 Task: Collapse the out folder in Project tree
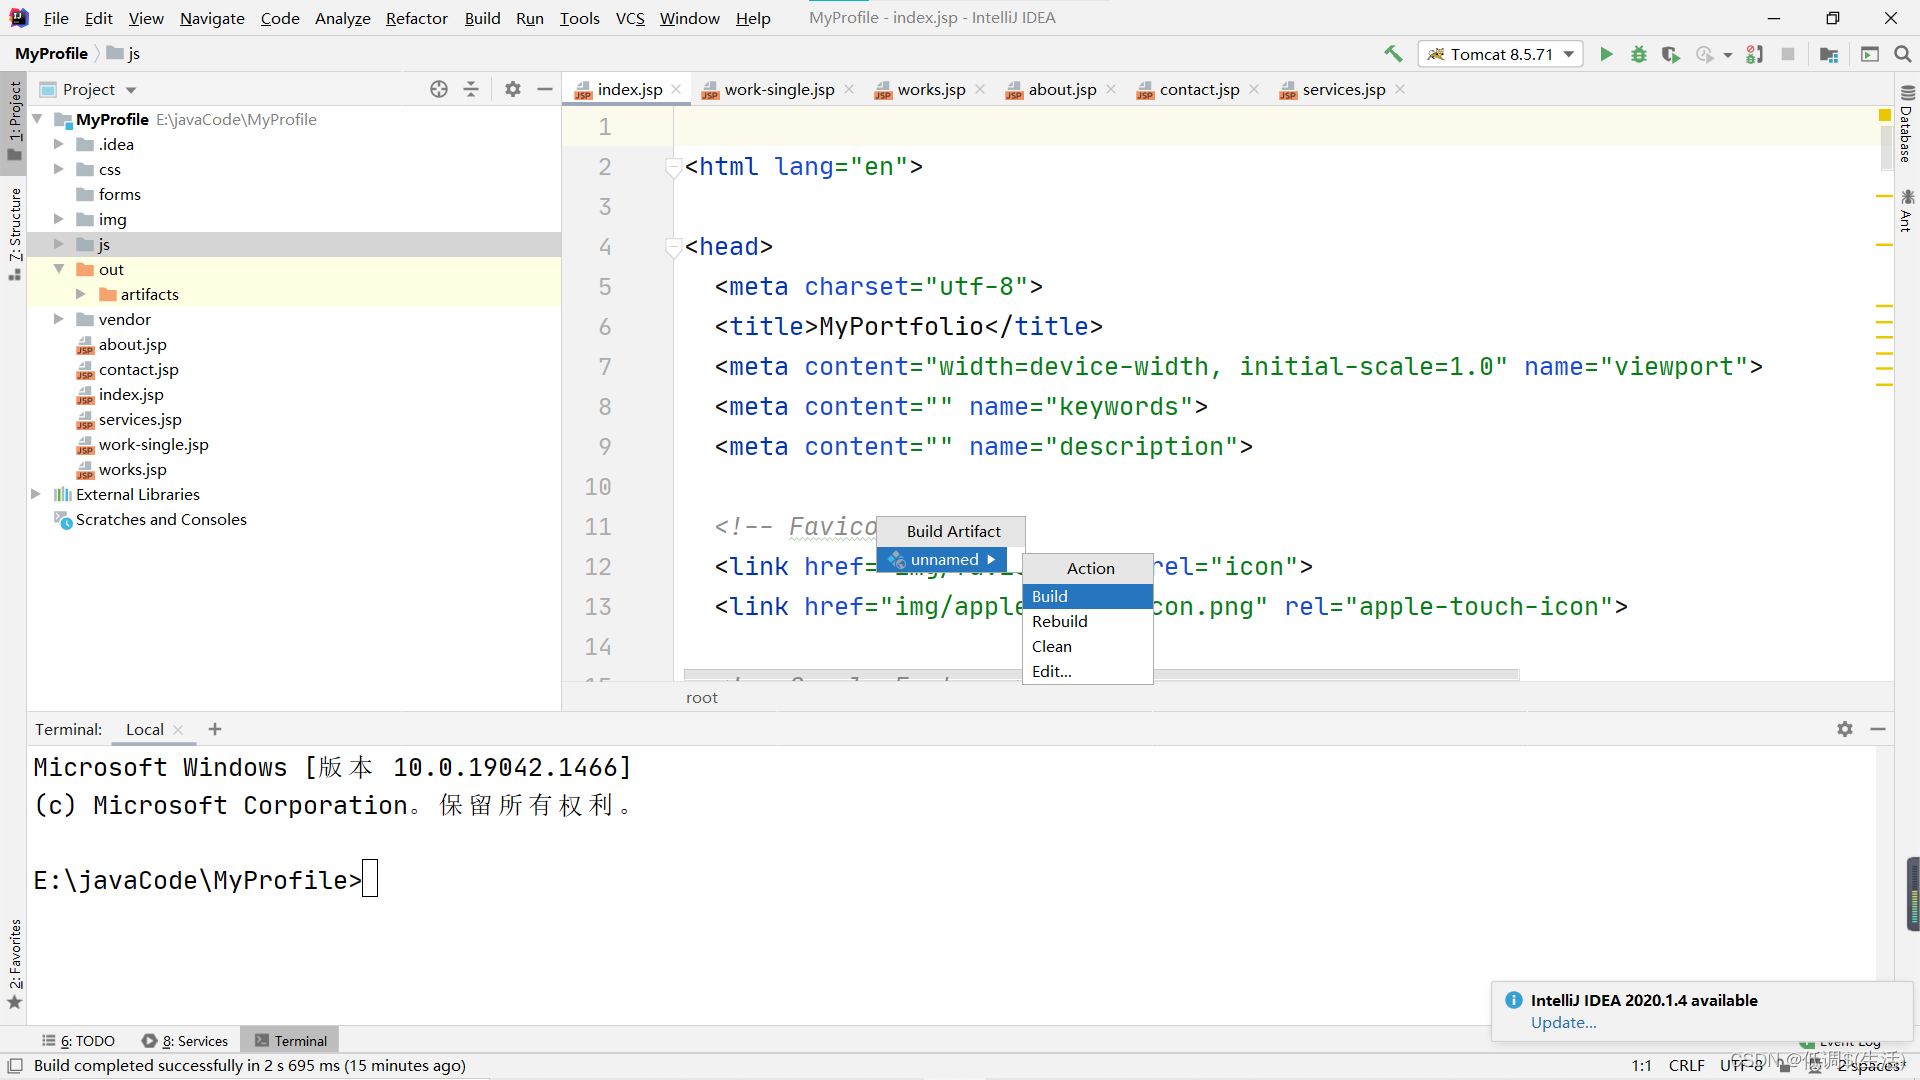click(x=58, y=269)
